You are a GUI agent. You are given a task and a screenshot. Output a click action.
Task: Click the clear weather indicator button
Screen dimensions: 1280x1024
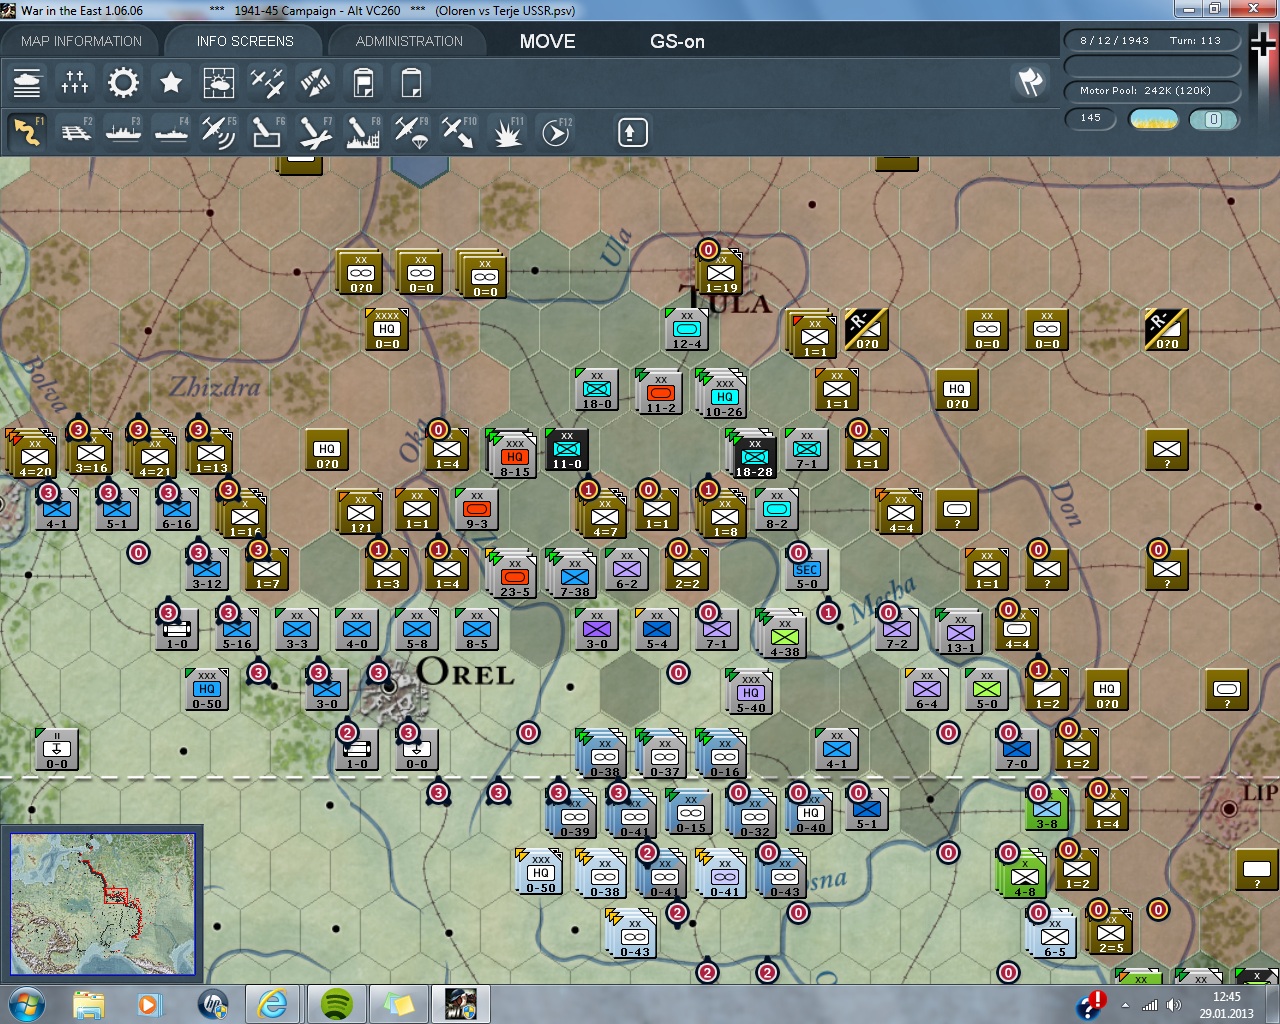1153,119
